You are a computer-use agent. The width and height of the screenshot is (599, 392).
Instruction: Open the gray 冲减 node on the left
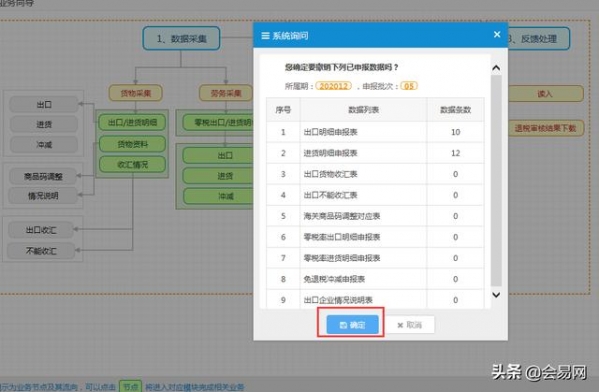pos(44,145)
